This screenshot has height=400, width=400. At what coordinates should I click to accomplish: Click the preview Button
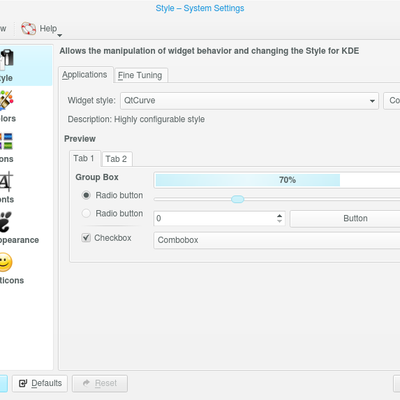(x=345, y=219)
